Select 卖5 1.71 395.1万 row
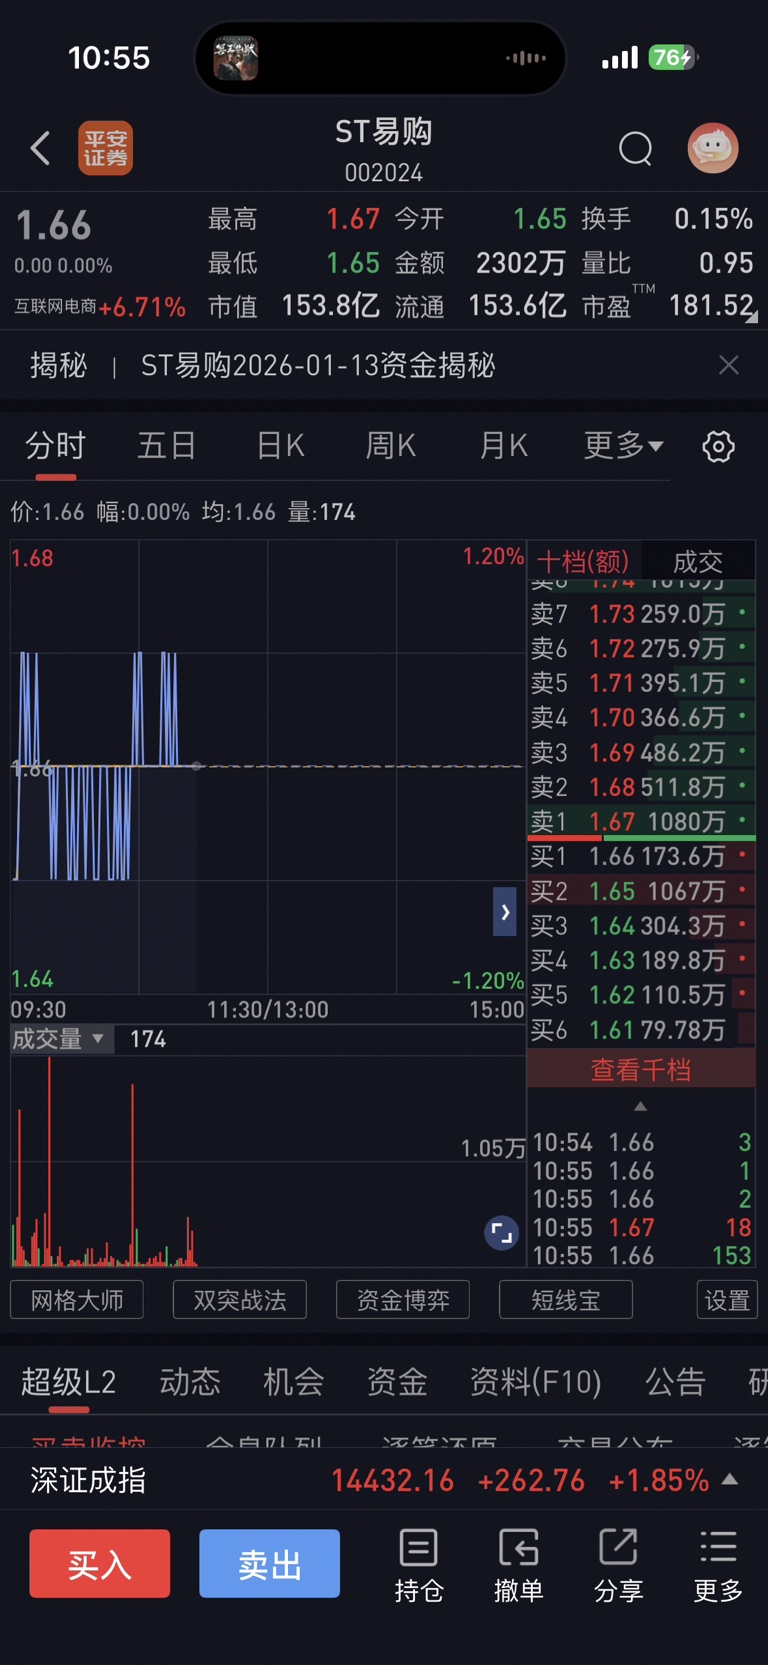 click(641, 683)
